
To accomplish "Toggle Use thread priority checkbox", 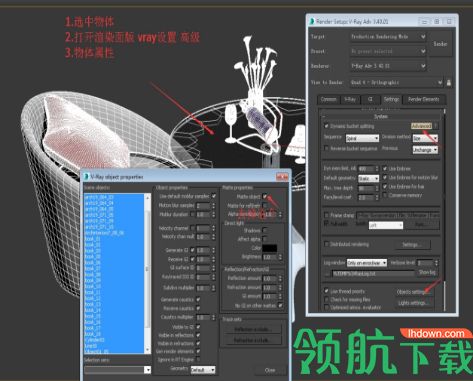I will tap(326, 291).
